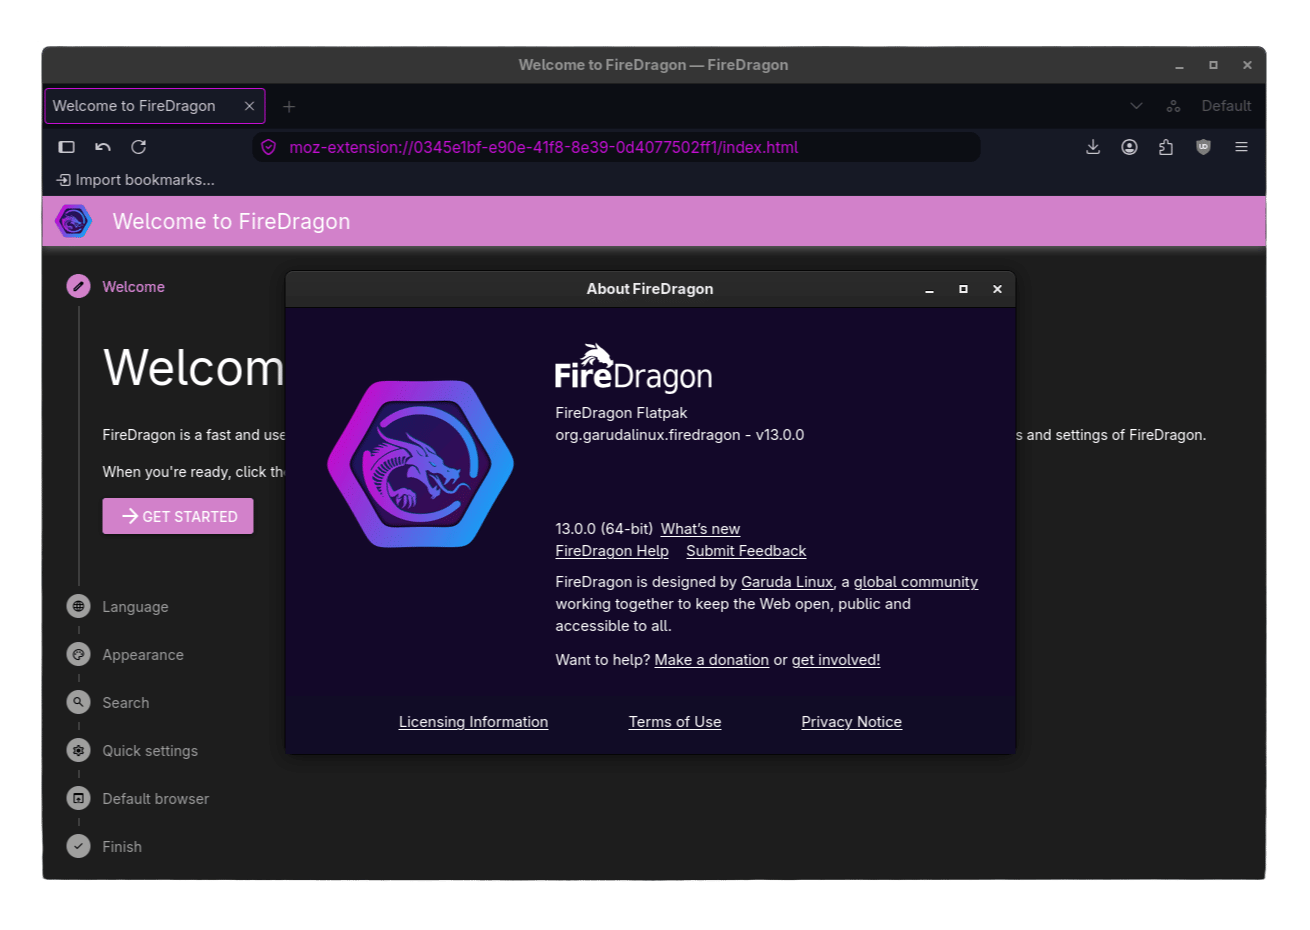1310x930 pixels.
Task: Go to the Default browser step
Action: coord(155,799)
